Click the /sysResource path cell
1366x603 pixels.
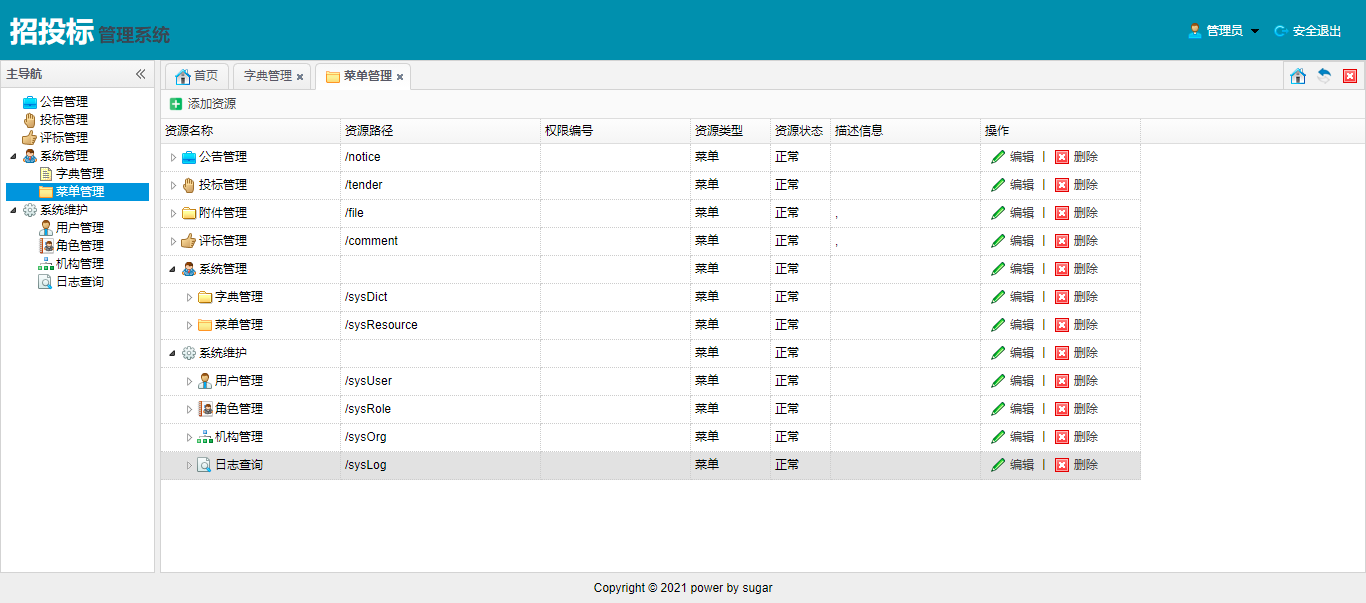[x=441, y=325]
